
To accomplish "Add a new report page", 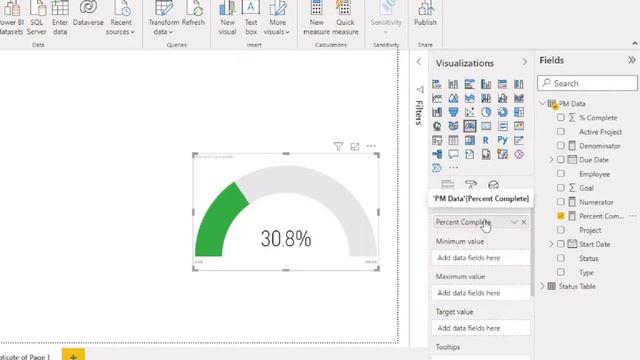I will [73, 355].
